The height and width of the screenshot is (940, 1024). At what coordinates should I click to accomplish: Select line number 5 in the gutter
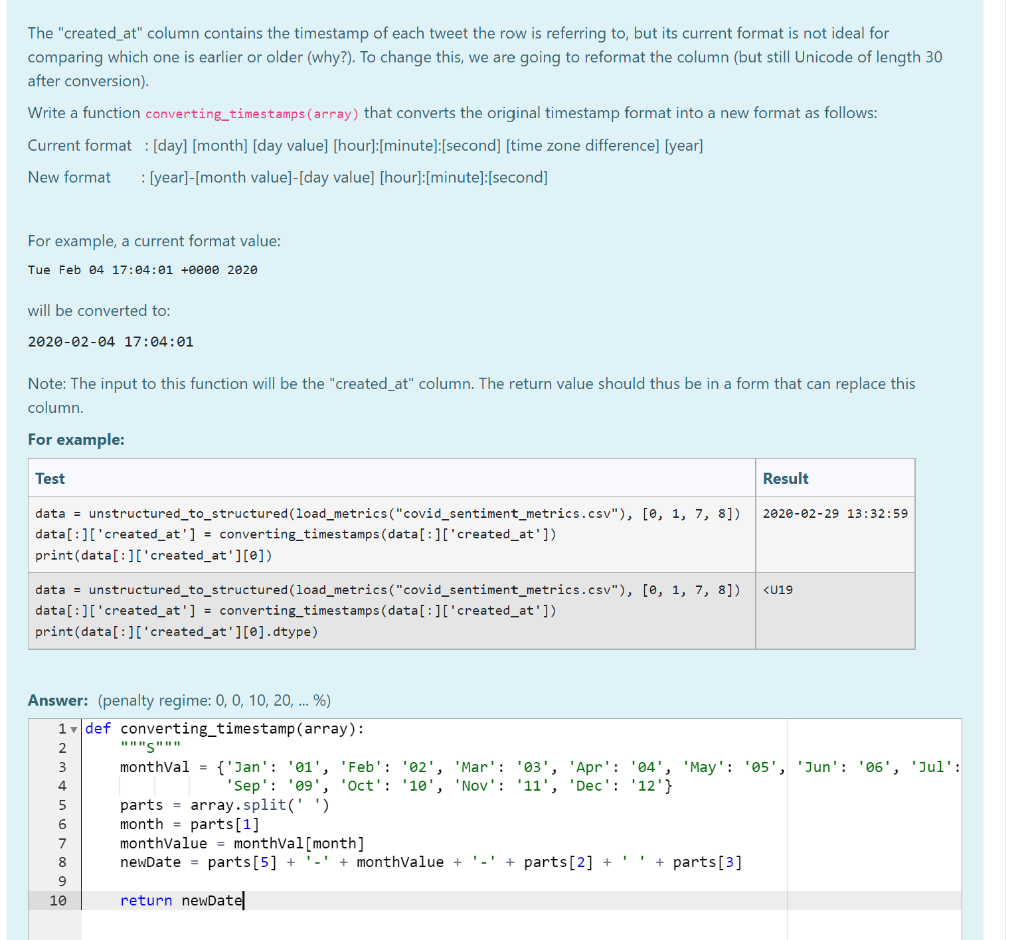coord(63,804)
